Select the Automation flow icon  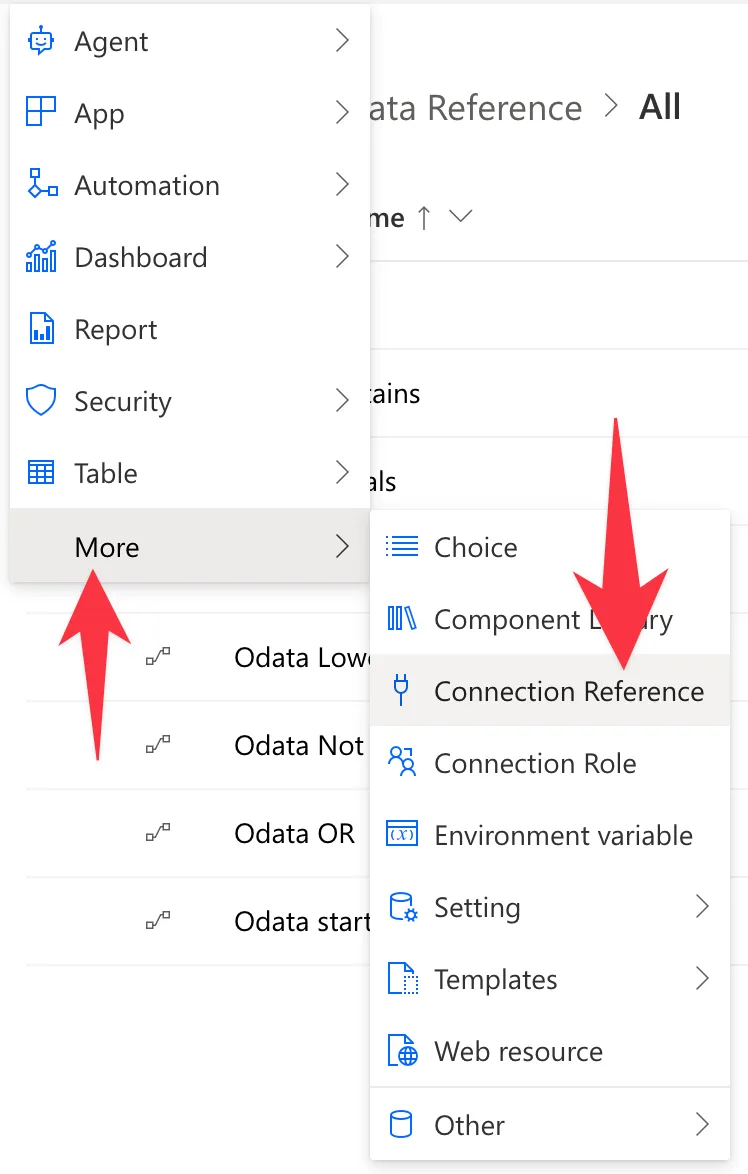tap(42, 183)
